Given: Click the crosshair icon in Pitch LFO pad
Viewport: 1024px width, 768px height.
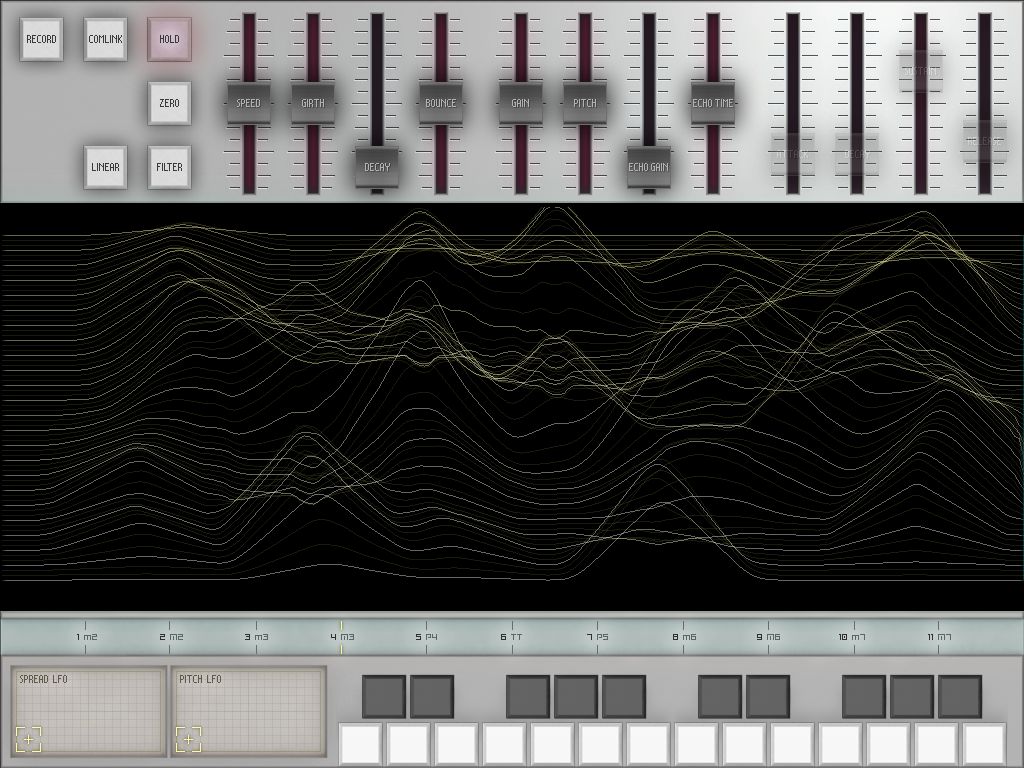Looking at the screenshot, I should pos(188,739).
